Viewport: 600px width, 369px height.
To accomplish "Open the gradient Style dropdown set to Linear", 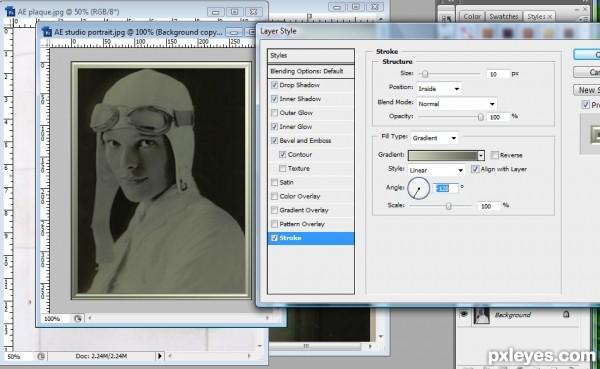I will point(436,170).
